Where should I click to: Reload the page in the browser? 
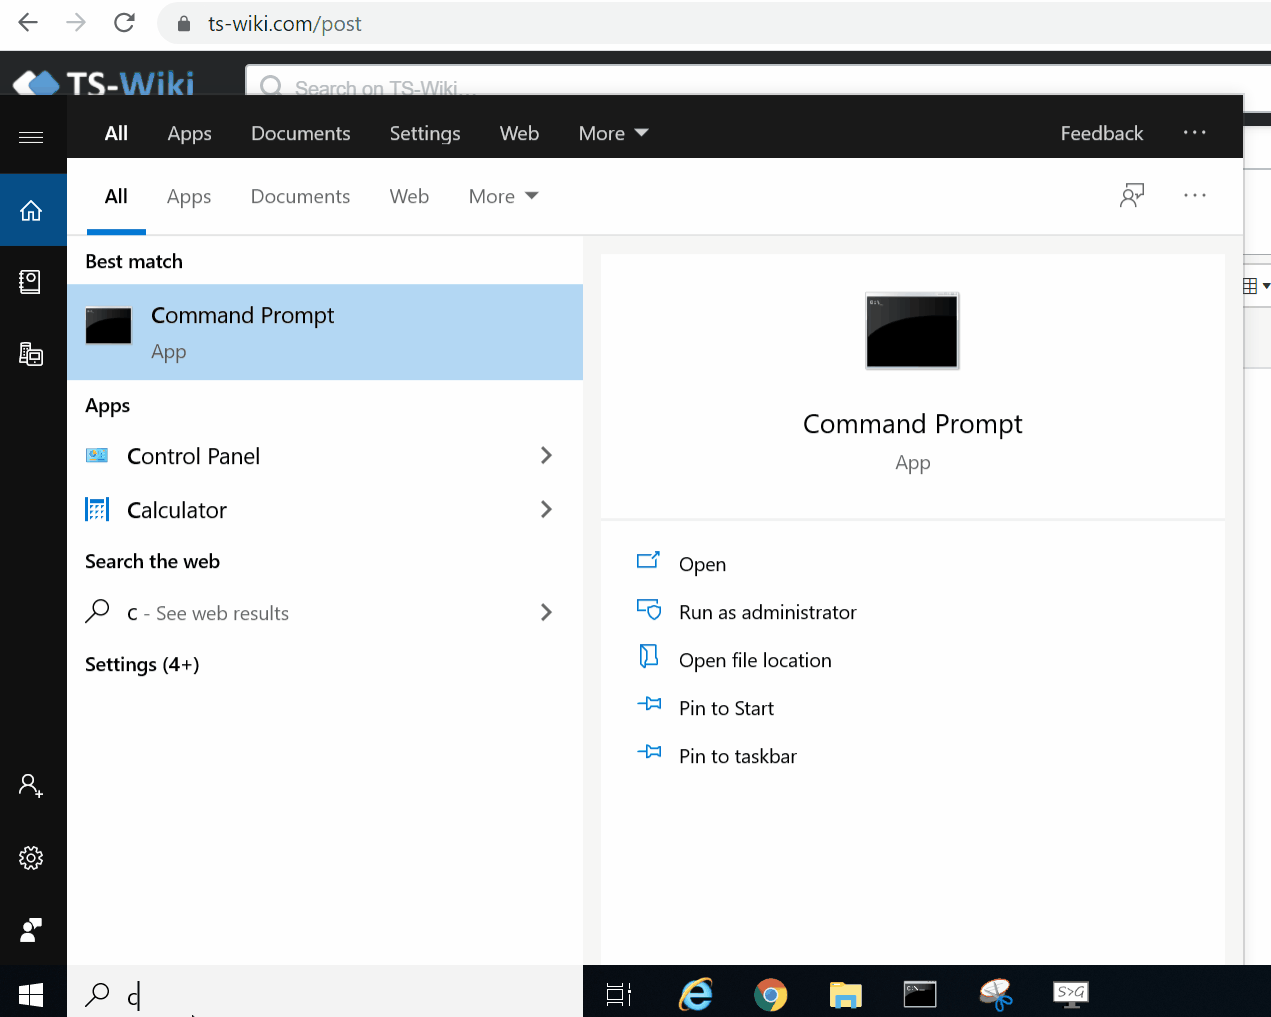coord(124,23)
